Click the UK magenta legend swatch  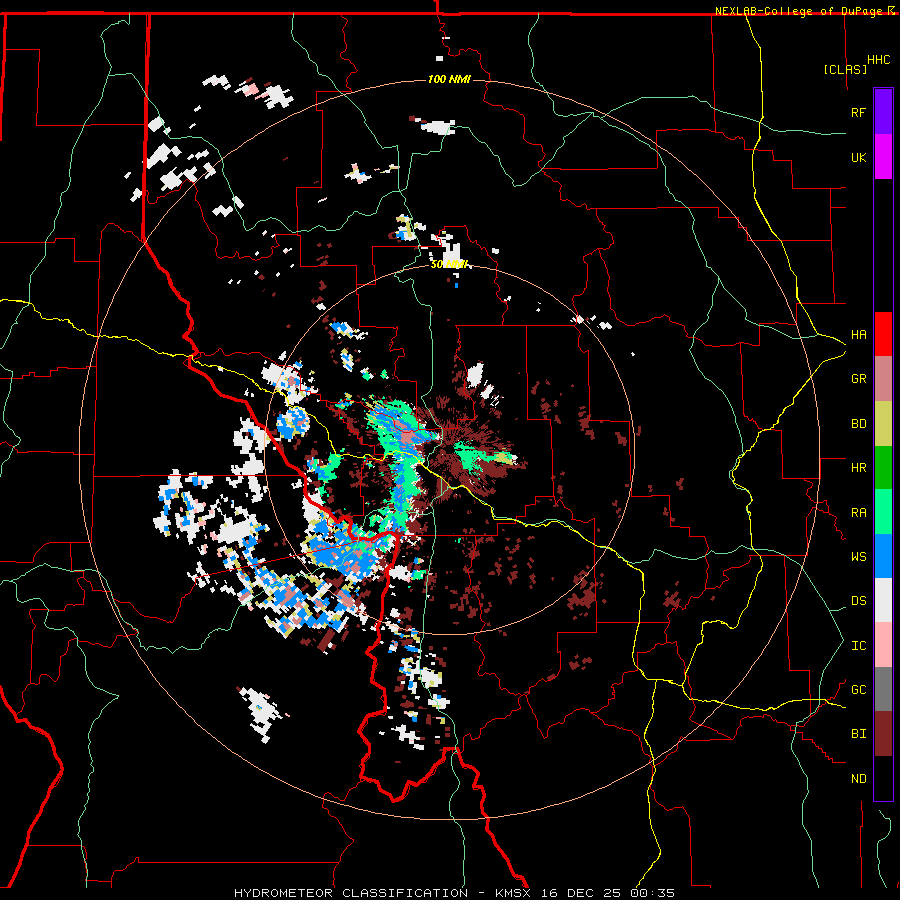[883, 157]
